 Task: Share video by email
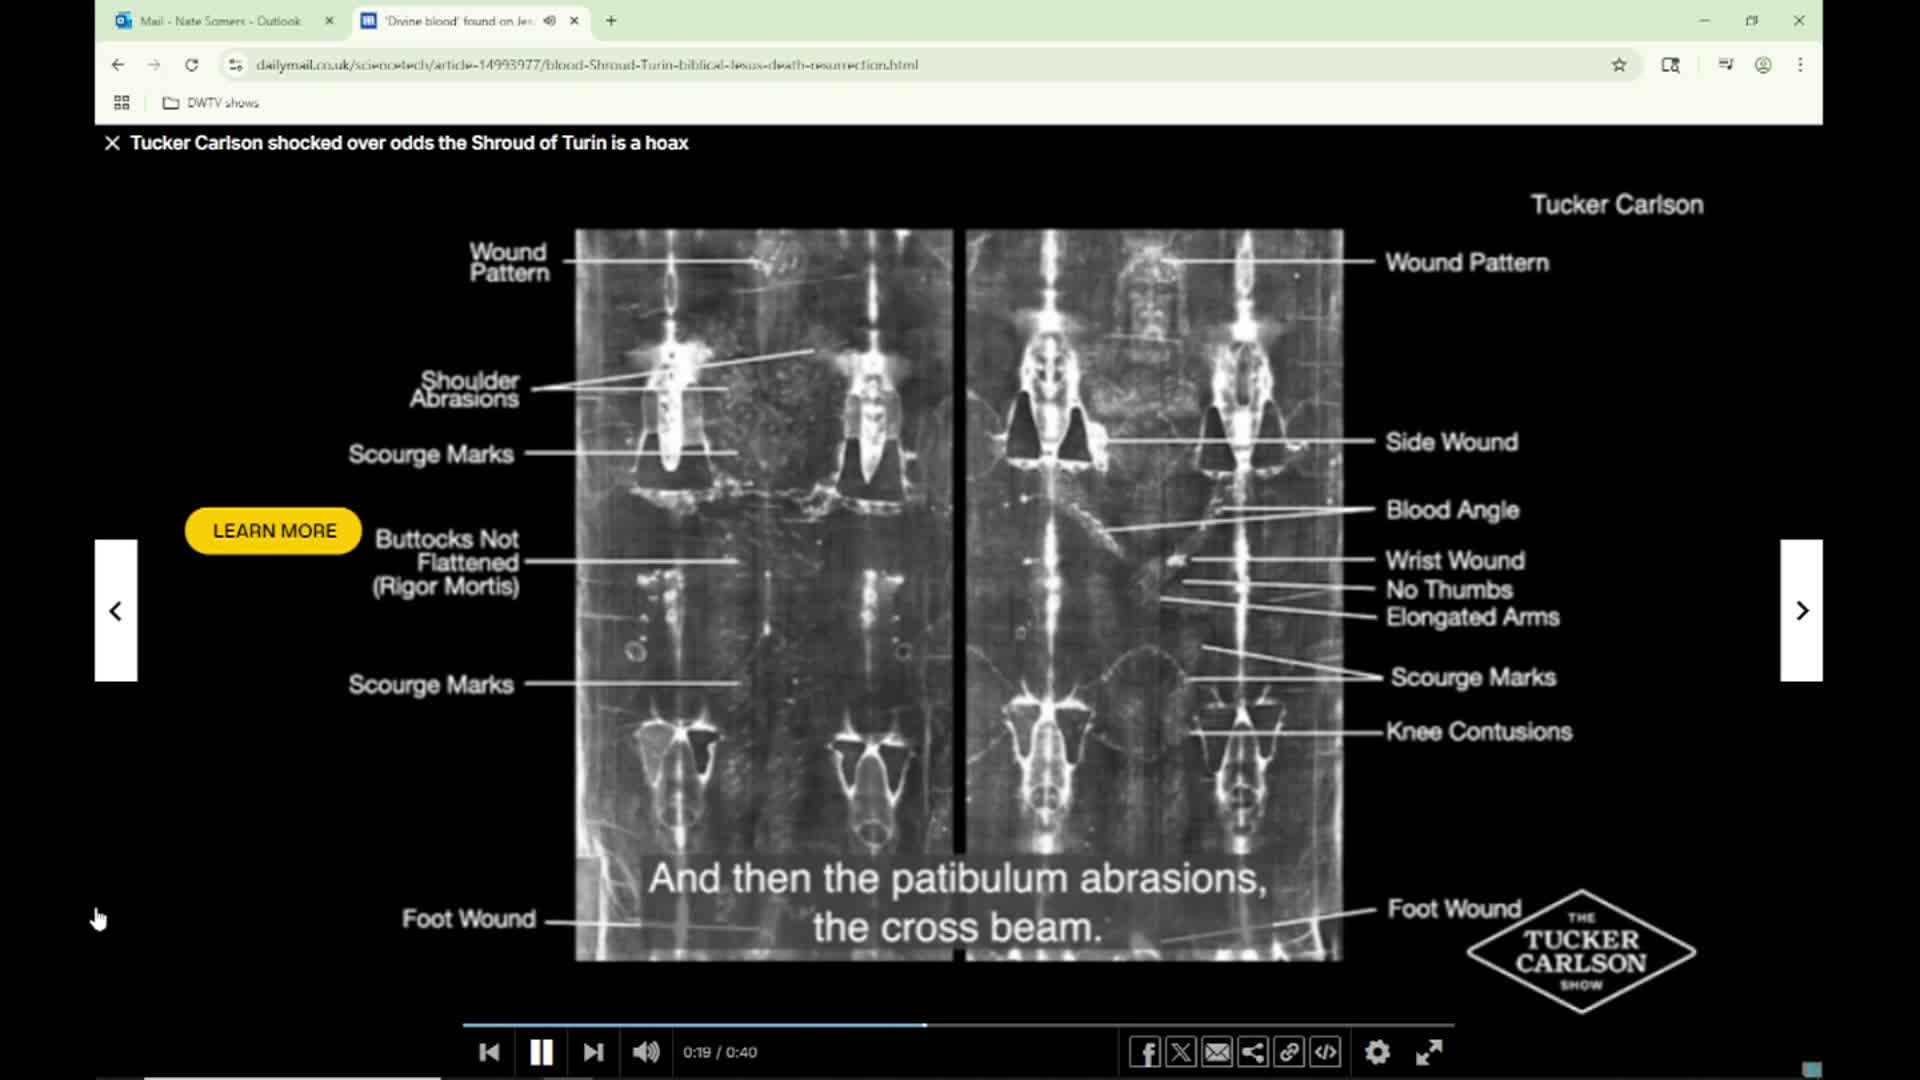click(1217, 1052)
